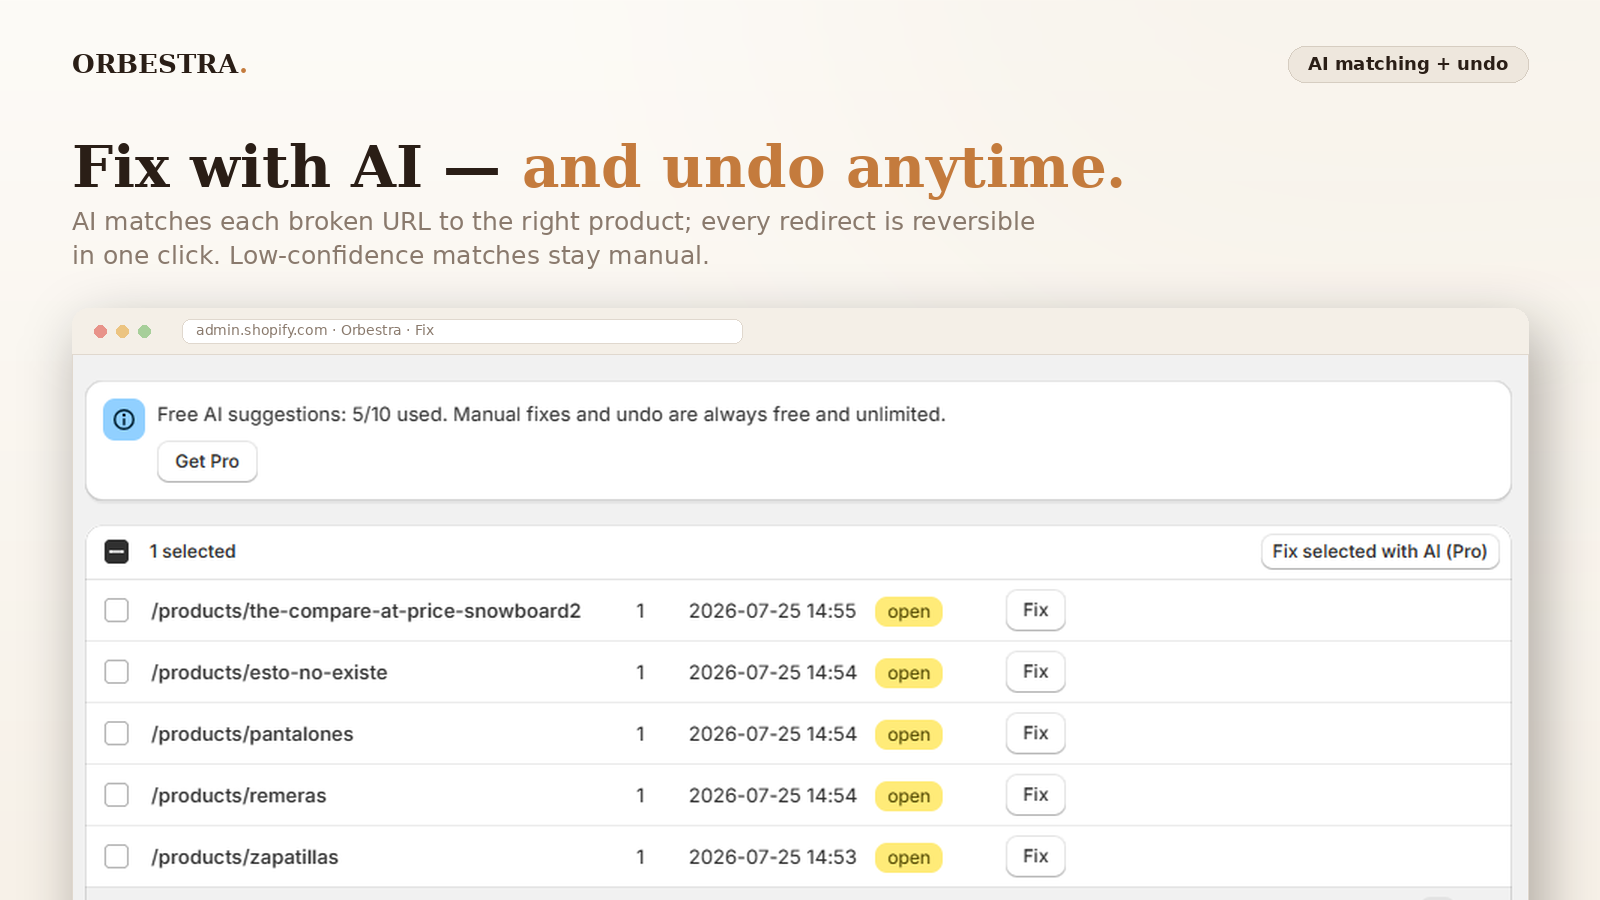Screen dimensions: 1600x900
Task: Tick the checkbox for /products/zapatillas
Action: pyautogui.click(x=117, y=857)
